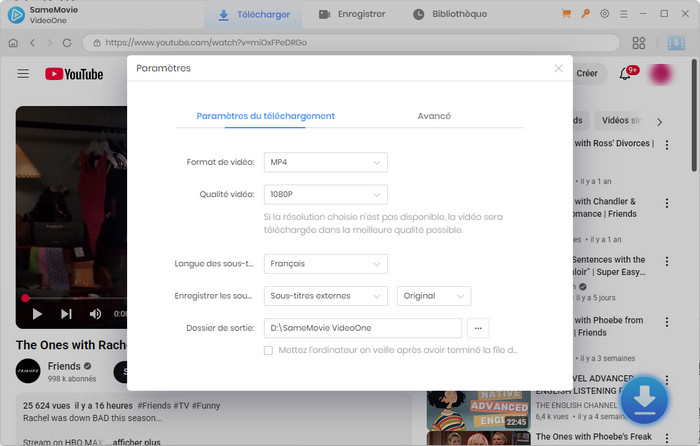This screenshot has height=446, width=700.
Task: Open the hamburger menu in title bar
Action: 624,14
